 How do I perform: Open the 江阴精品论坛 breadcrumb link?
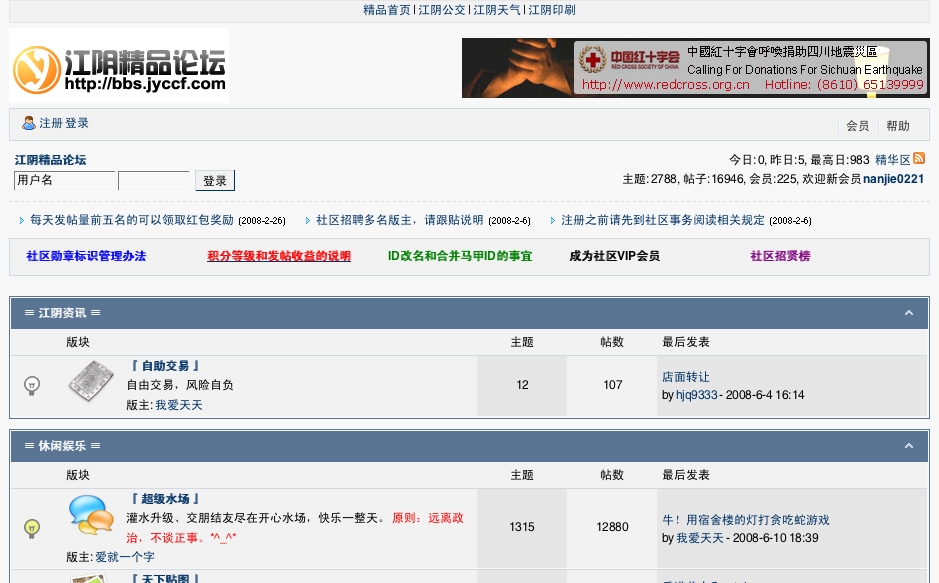click(50, 160)
